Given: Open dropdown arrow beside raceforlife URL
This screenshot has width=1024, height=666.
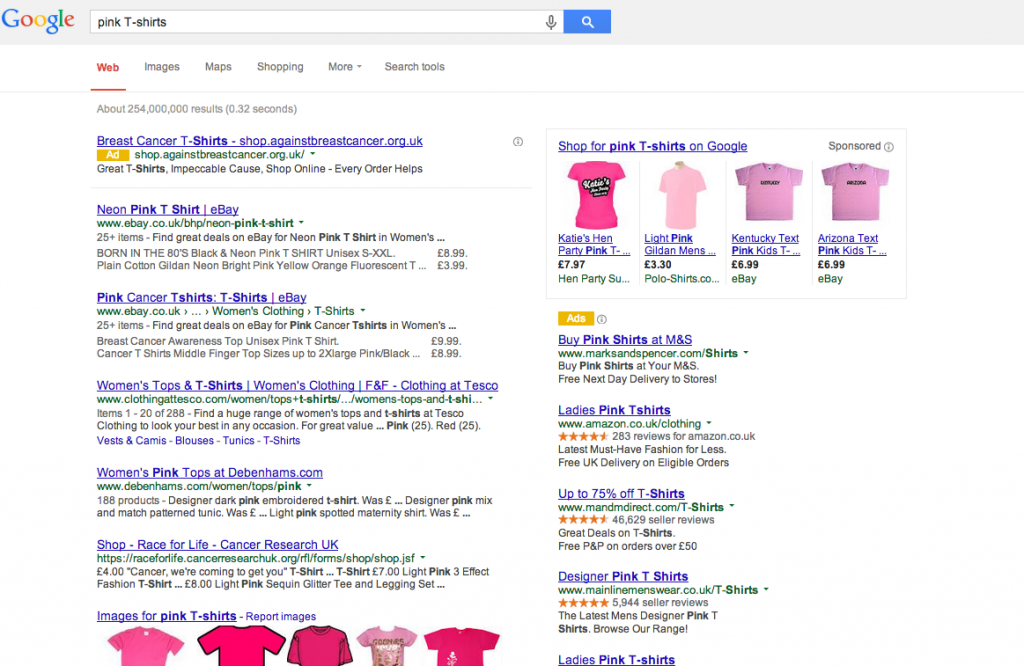Looking at the screenshot, I should click(x=423, y=558).
